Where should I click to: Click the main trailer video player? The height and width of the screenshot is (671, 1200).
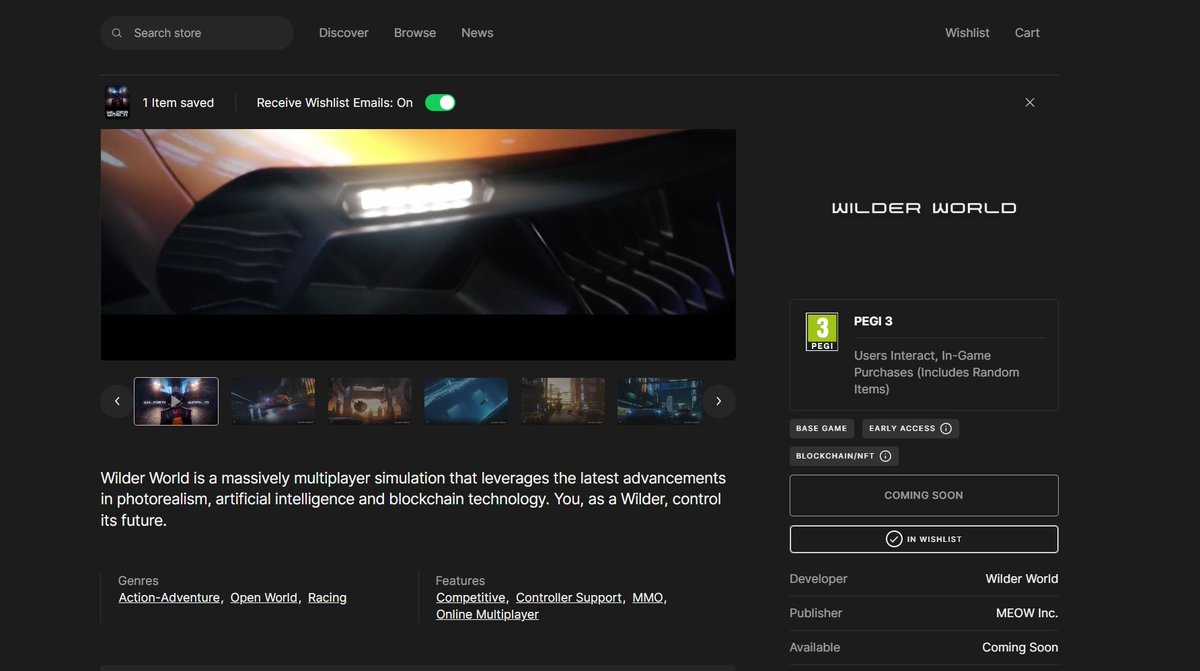point(418,244)
